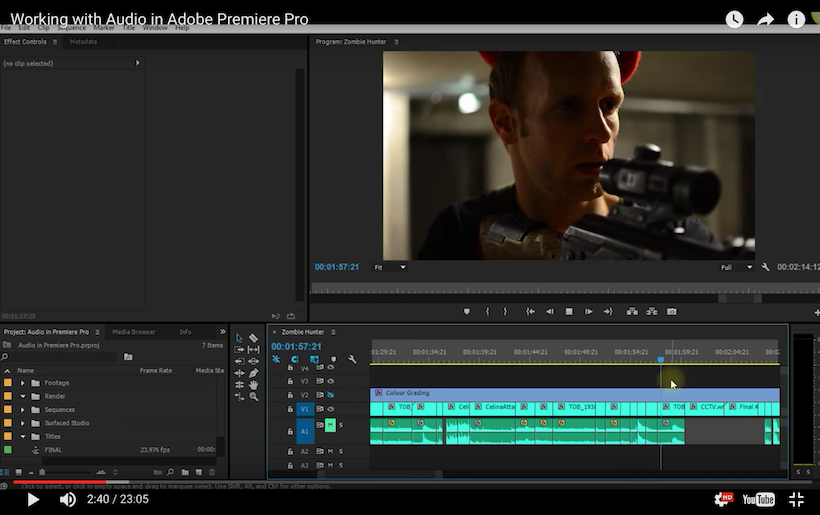Toggle the lock on track V1
This screenshot has height=515, width=820.
290,409
